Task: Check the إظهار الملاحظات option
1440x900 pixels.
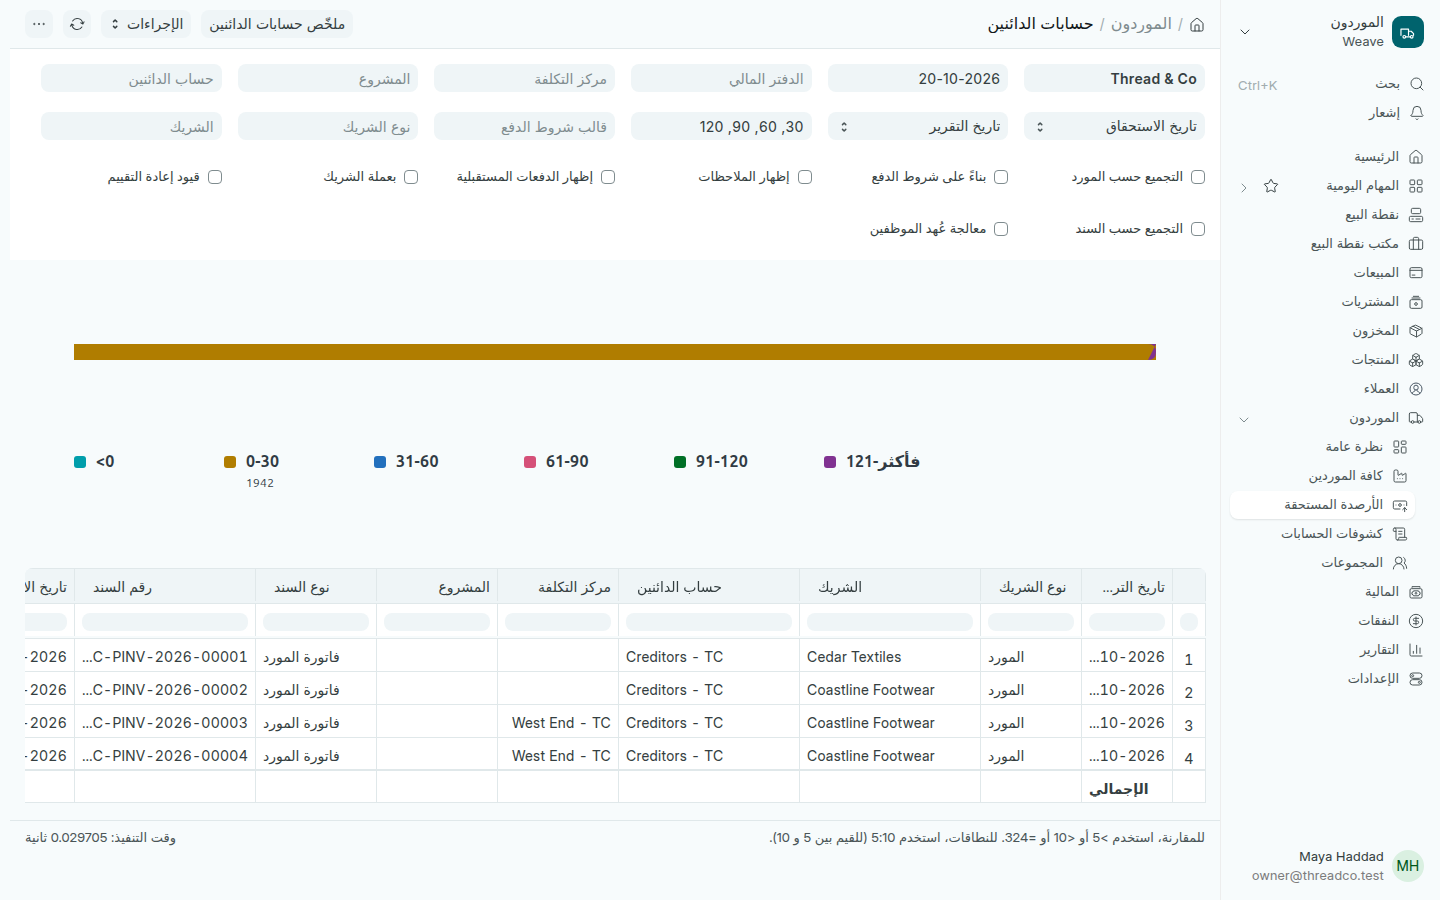Action: 805,177
